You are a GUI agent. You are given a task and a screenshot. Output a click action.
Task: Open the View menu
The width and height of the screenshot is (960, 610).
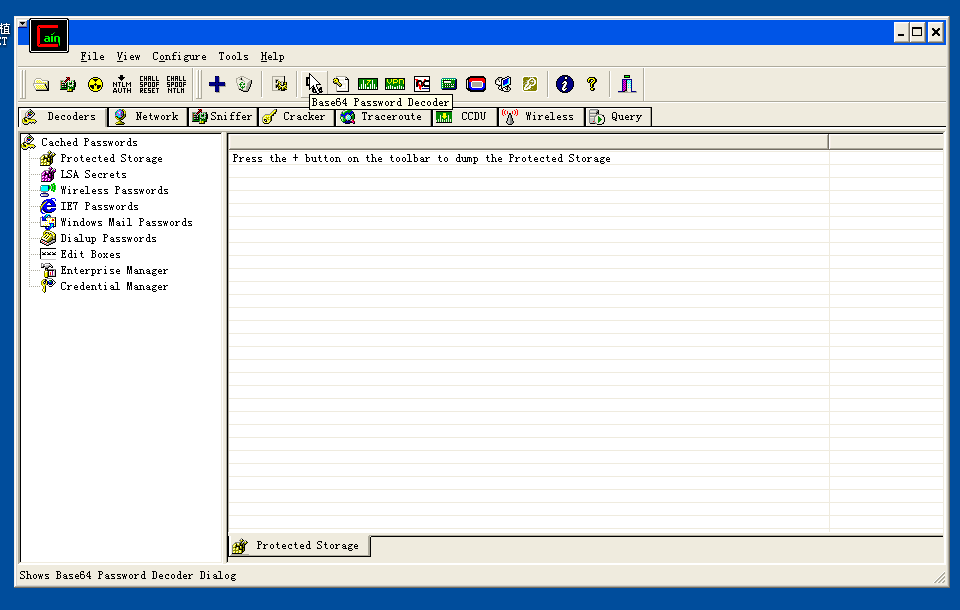coord(129,56)
